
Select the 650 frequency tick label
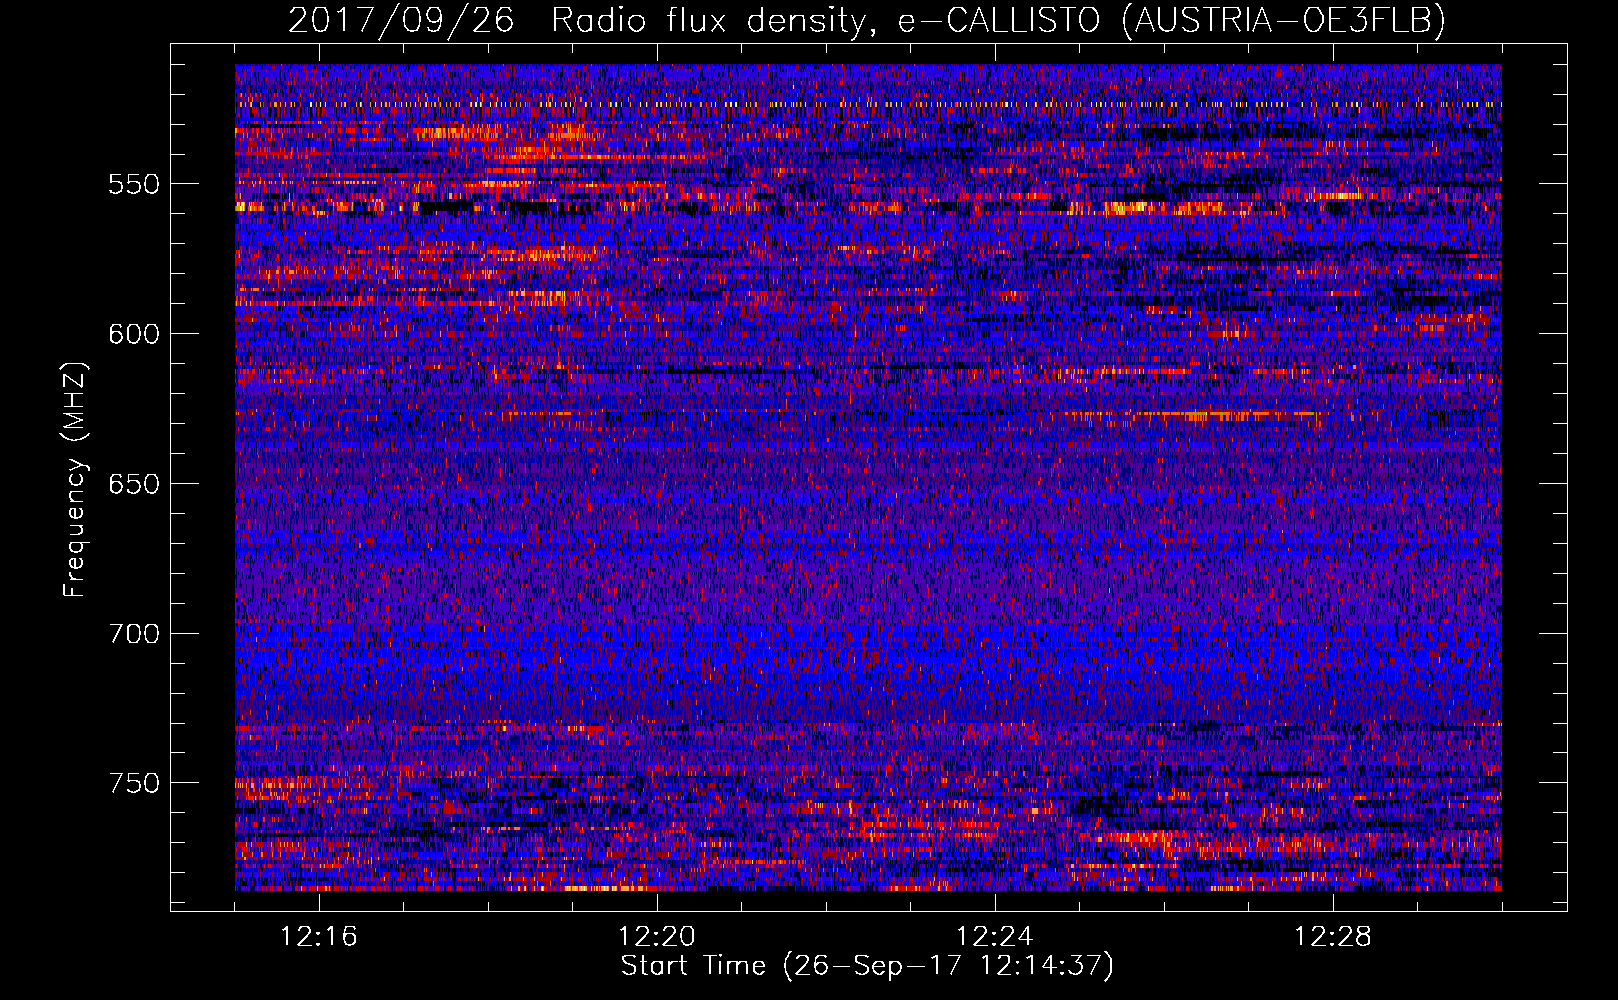click(x=134, y=484)
